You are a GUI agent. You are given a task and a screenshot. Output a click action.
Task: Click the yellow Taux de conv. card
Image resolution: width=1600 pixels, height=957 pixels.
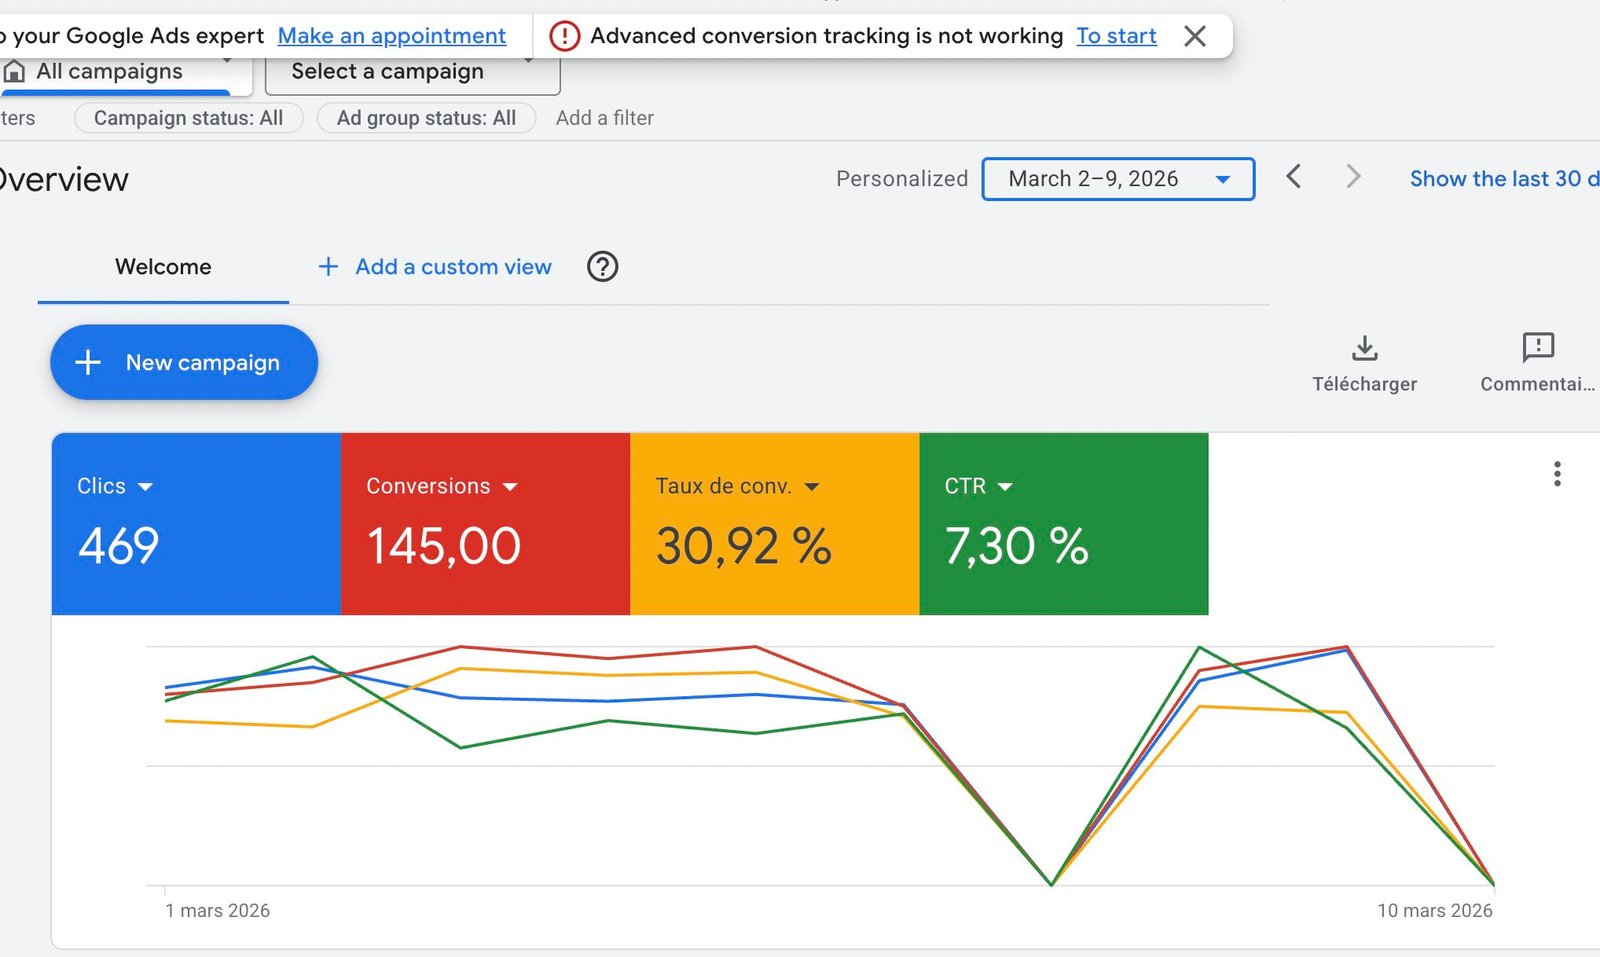pos(774,524)
